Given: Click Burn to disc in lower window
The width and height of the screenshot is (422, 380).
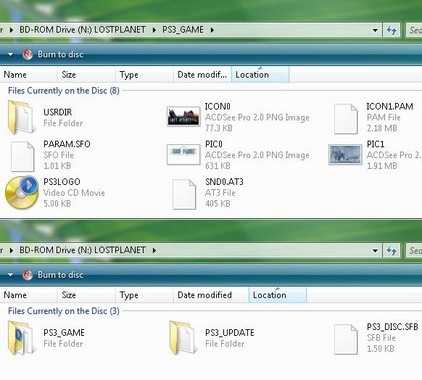Looking at the screenshot, I should [x=60, y=275].
